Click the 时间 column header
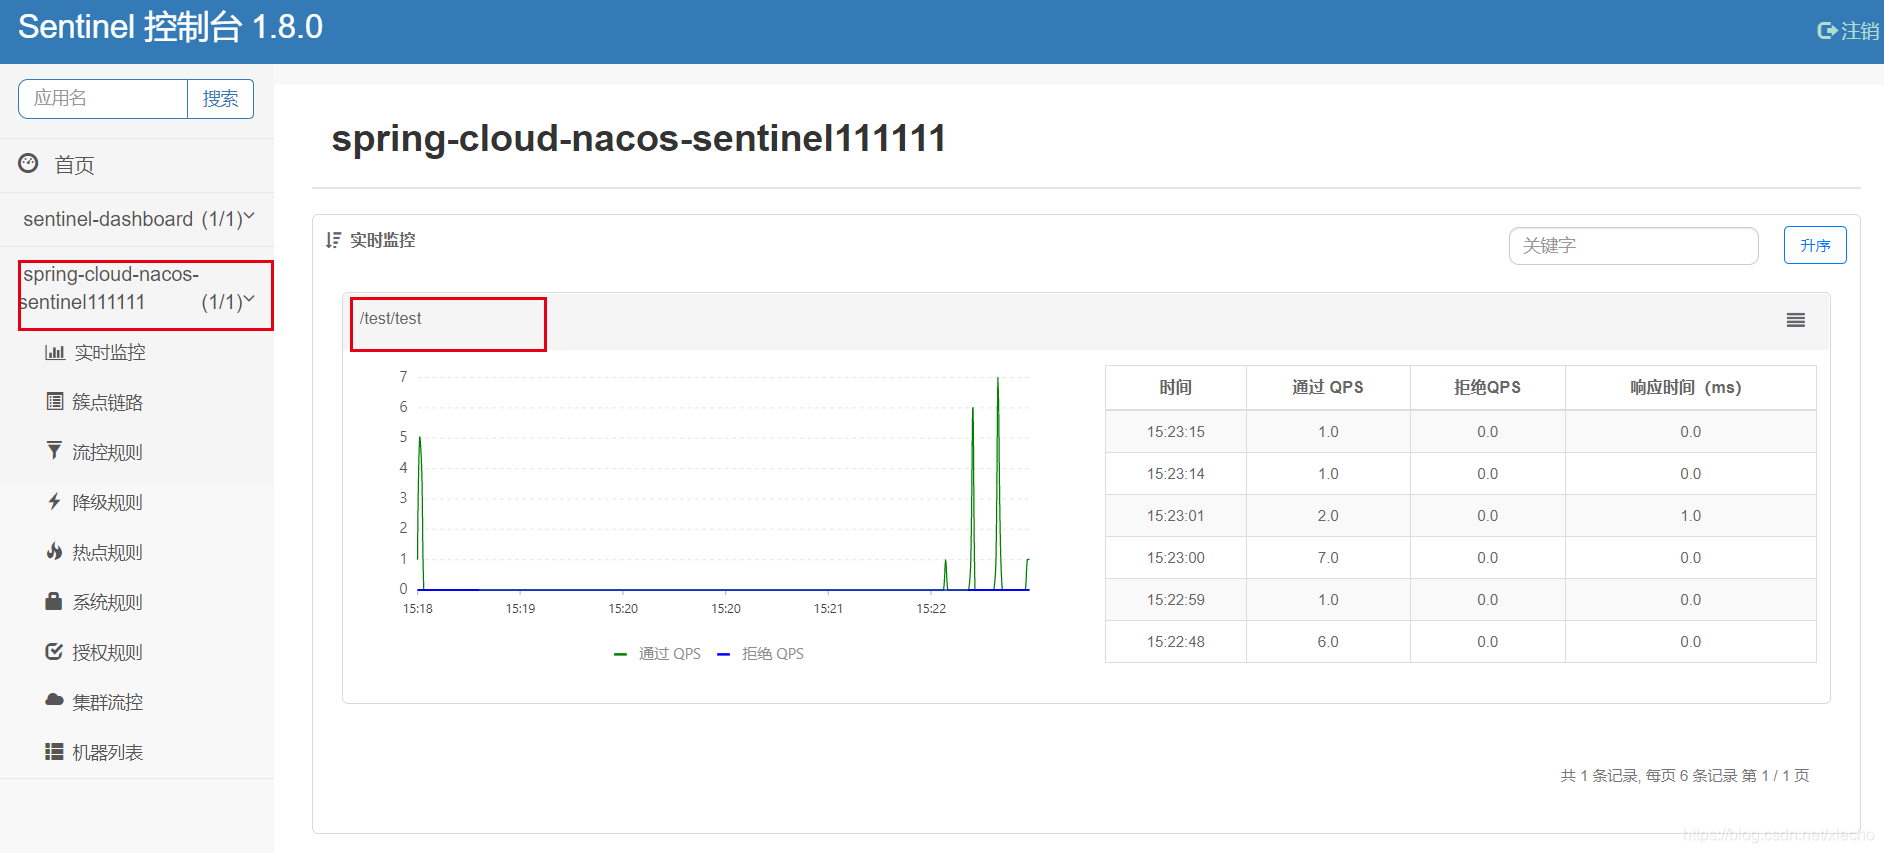 click(x=1176, y=387)
